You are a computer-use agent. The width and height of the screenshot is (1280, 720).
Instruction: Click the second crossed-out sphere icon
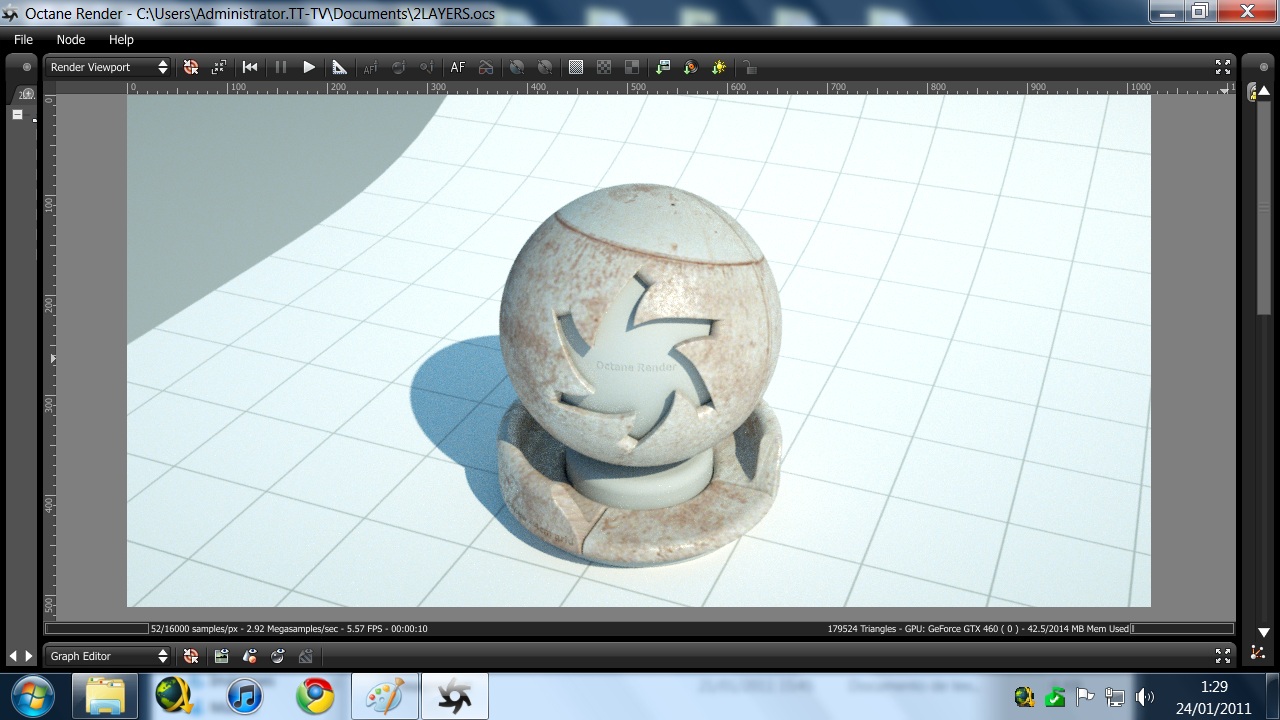[545, 67]
